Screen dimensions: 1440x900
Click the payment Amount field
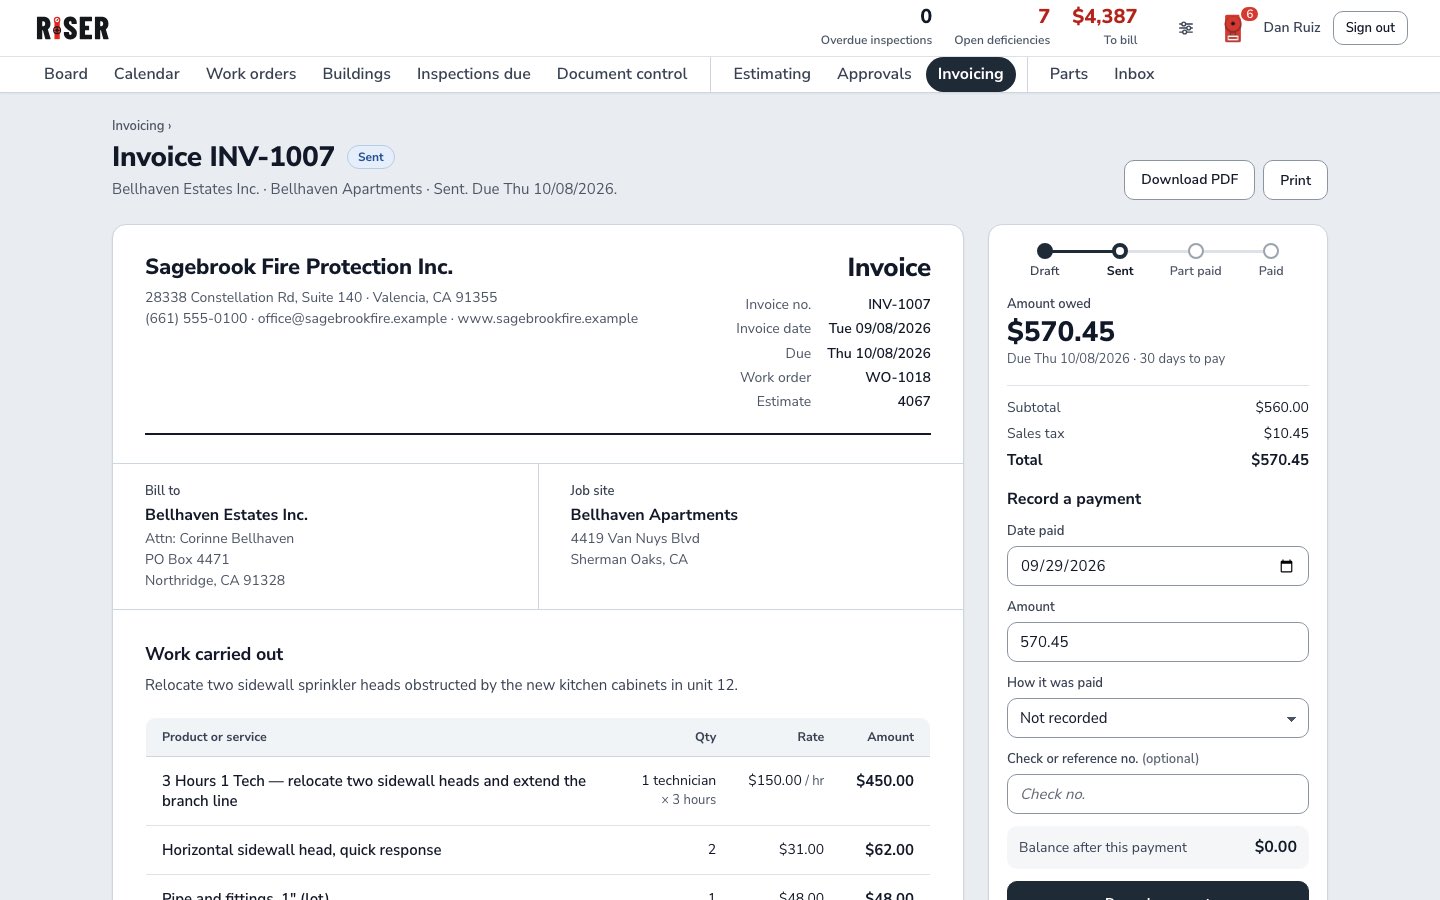1158,642
